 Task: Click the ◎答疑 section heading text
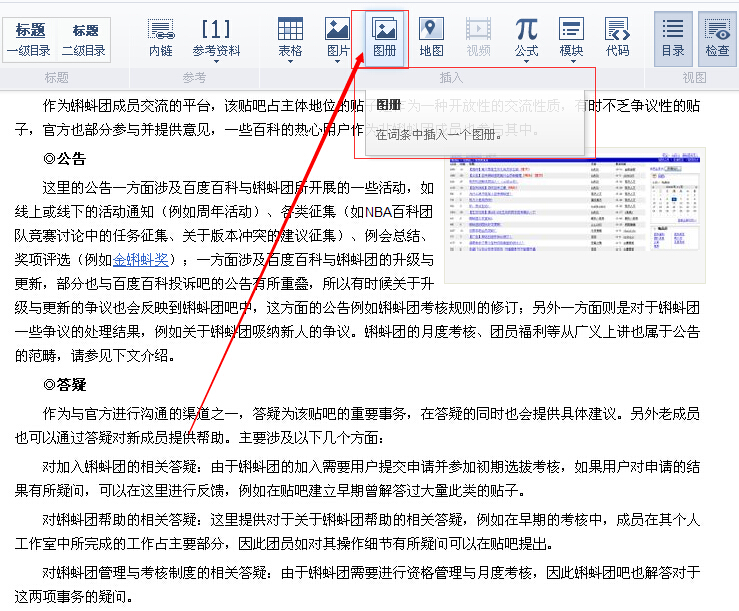tap(65, 384)
